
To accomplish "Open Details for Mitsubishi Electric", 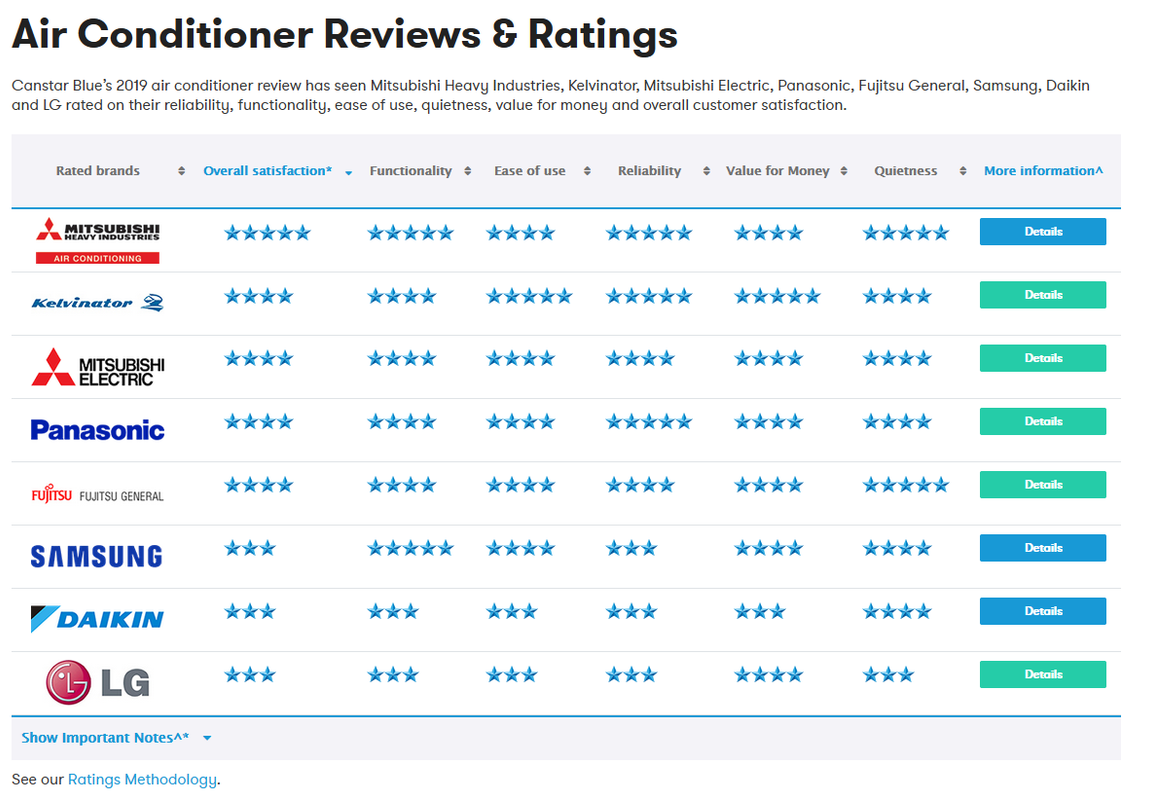I will pos(1043,358).
